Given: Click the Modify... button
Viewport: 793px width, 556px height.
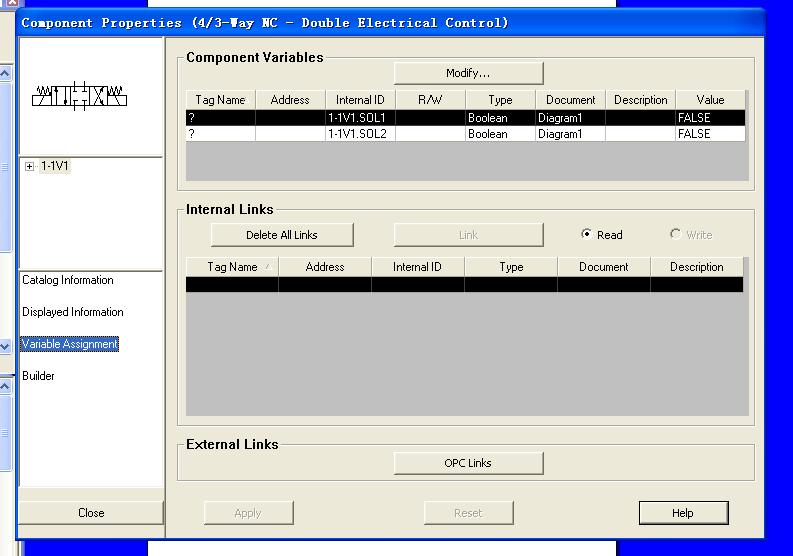Looking at the screenshot, I should point(468,73).
